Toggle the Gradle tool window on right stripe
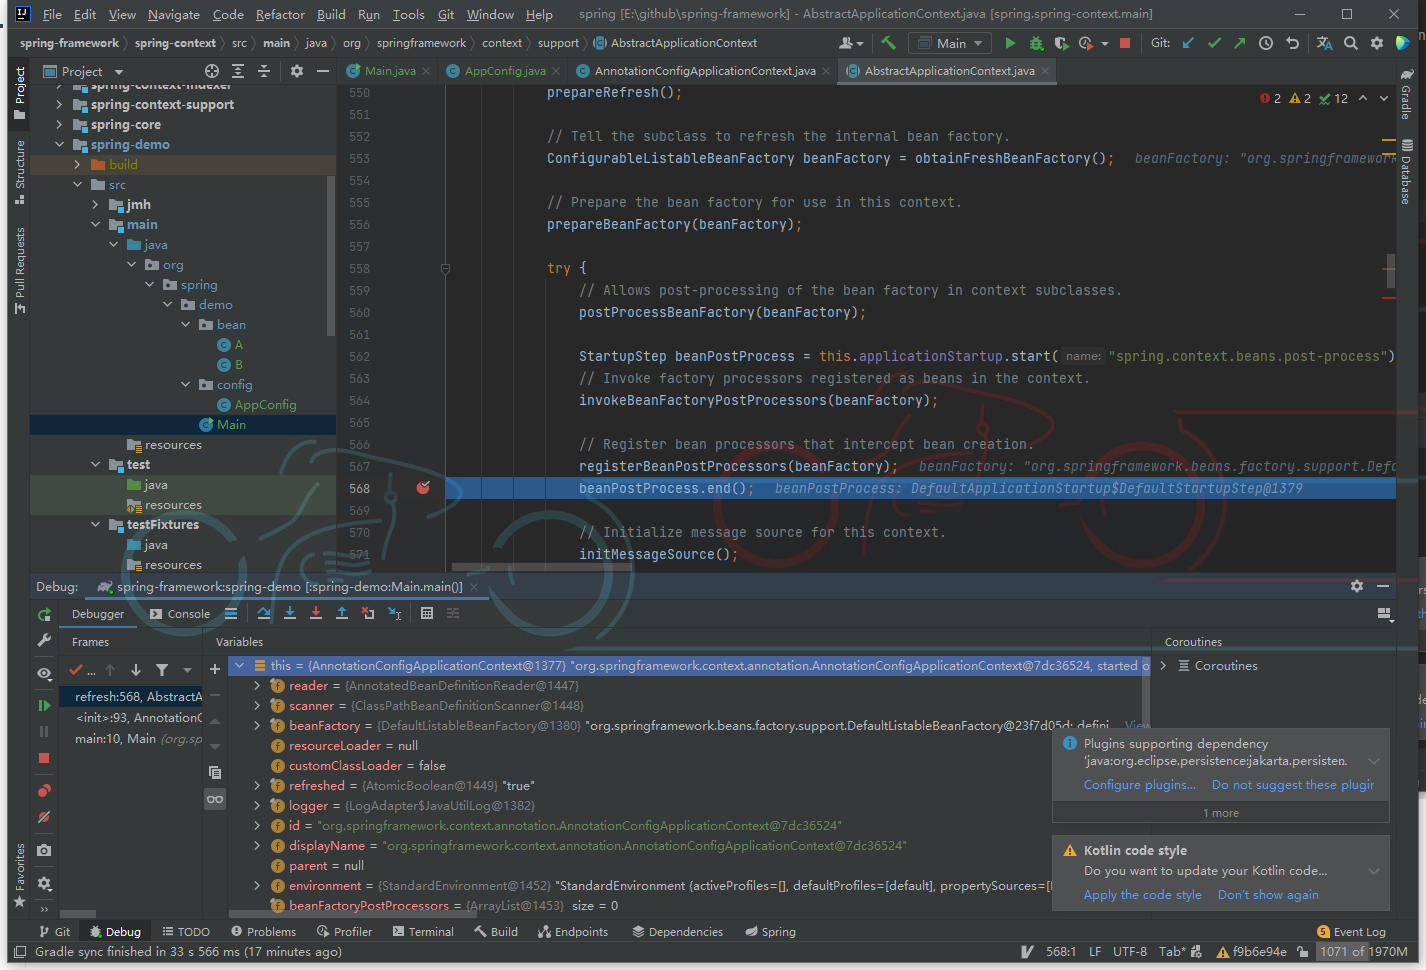 1406,94
